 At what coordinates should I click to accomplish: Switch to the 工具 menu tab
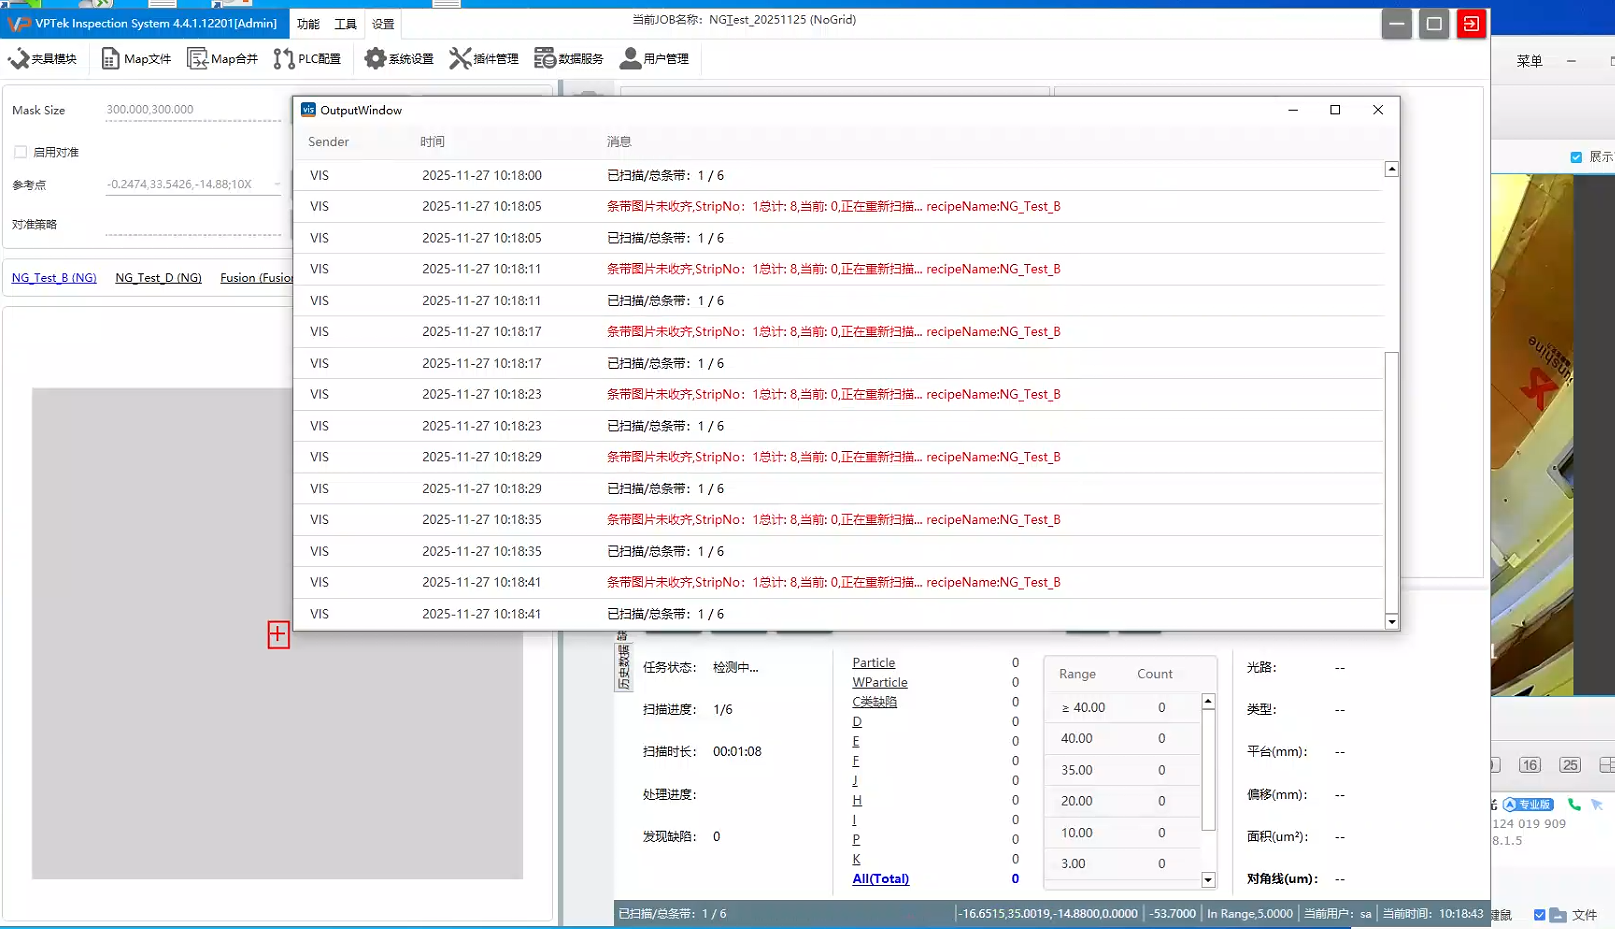[345, 24]
